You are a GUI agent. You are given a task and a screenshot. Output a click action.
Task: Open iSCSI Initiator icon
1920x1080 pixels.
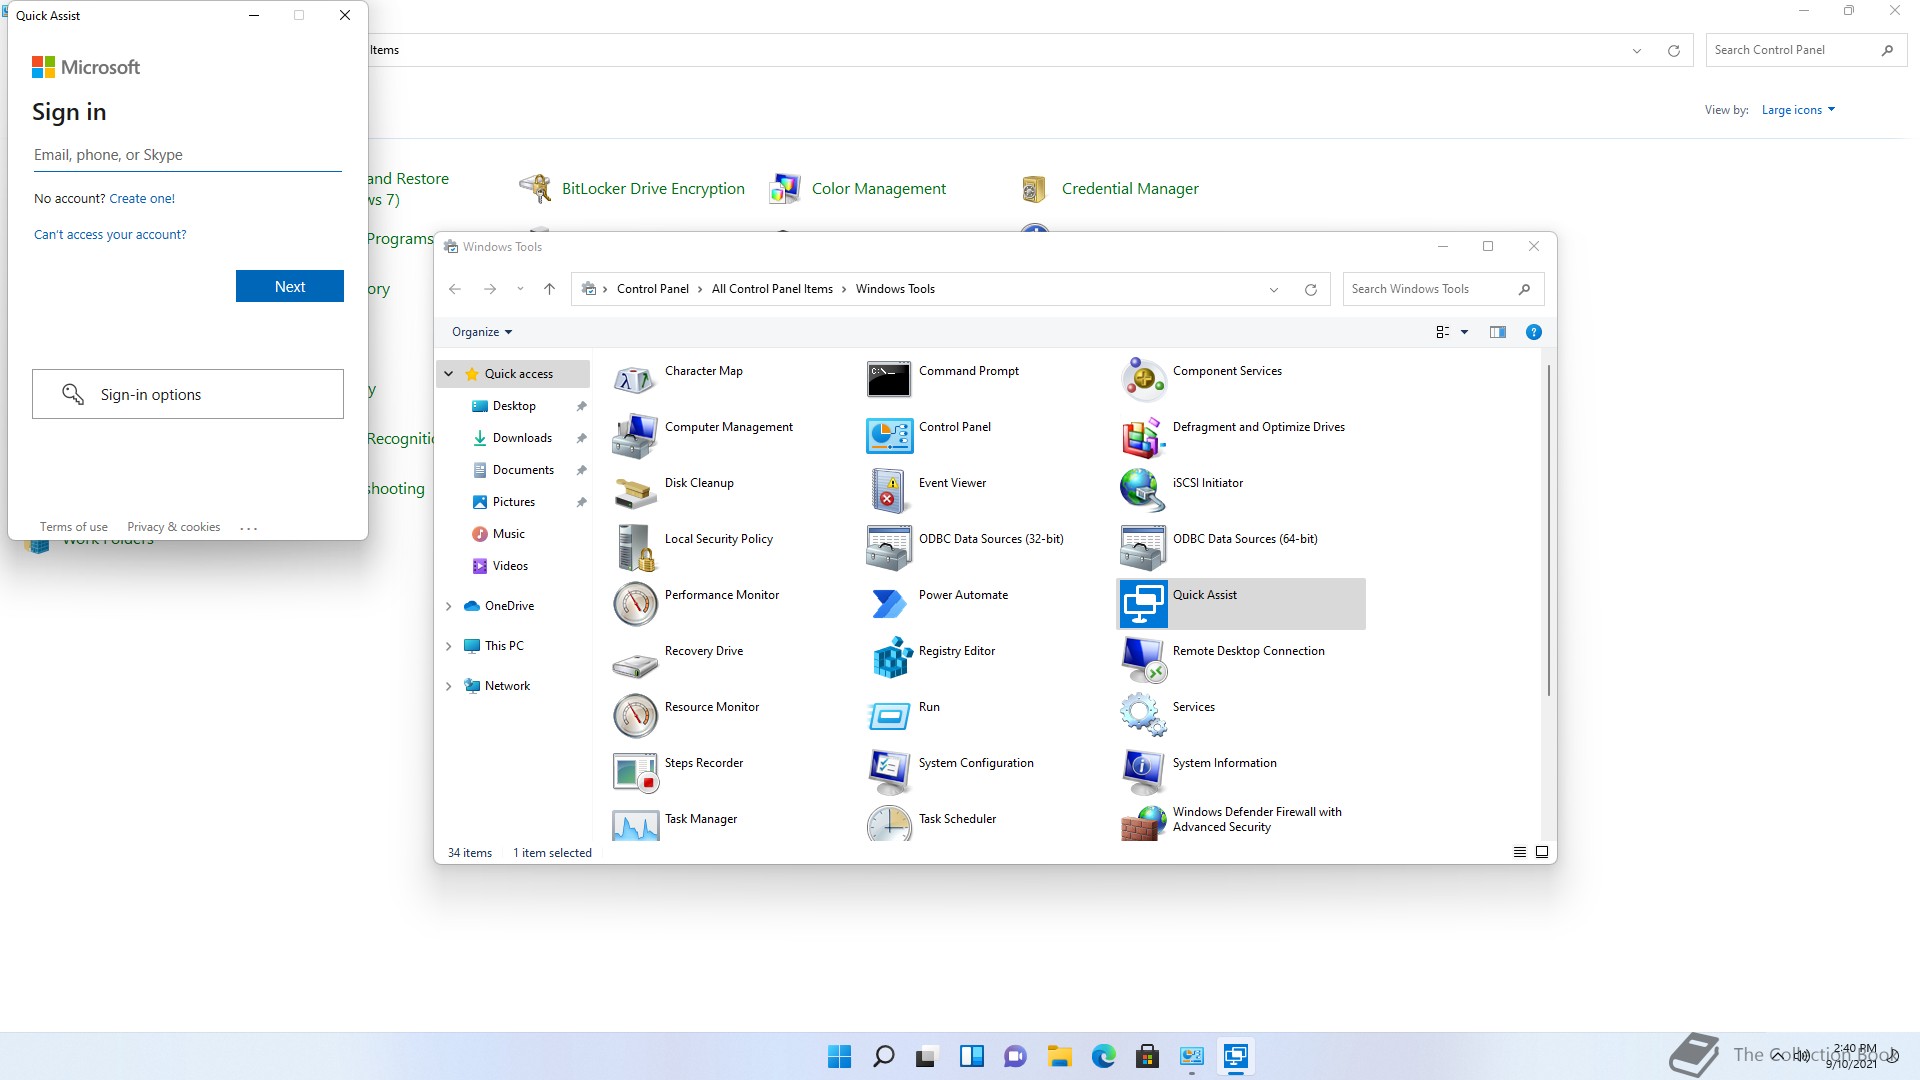pyautogui.click(x=1143, y=492)
